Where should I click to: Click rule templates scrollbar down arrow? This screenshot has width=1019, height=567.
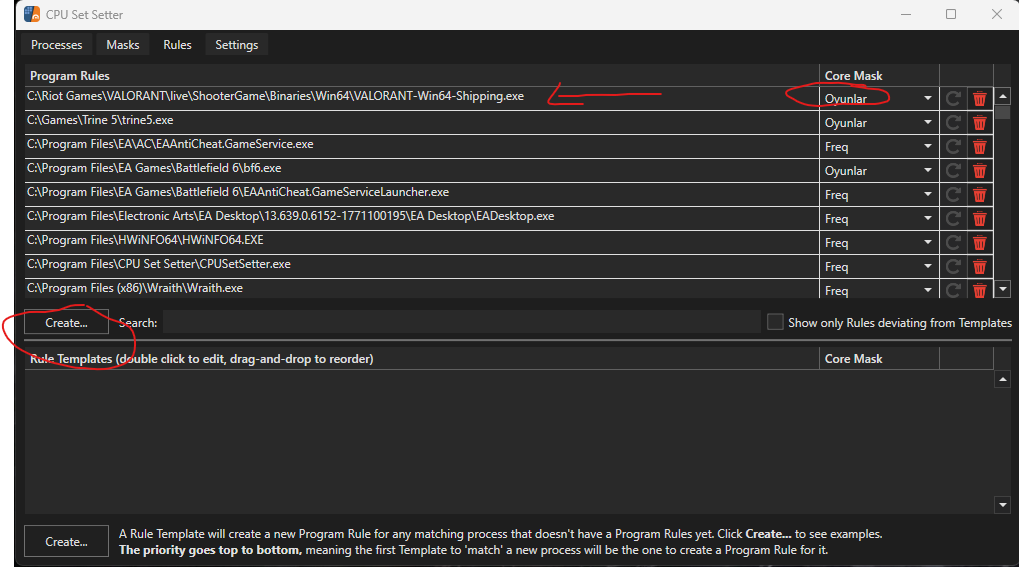tap(1003, 505)
